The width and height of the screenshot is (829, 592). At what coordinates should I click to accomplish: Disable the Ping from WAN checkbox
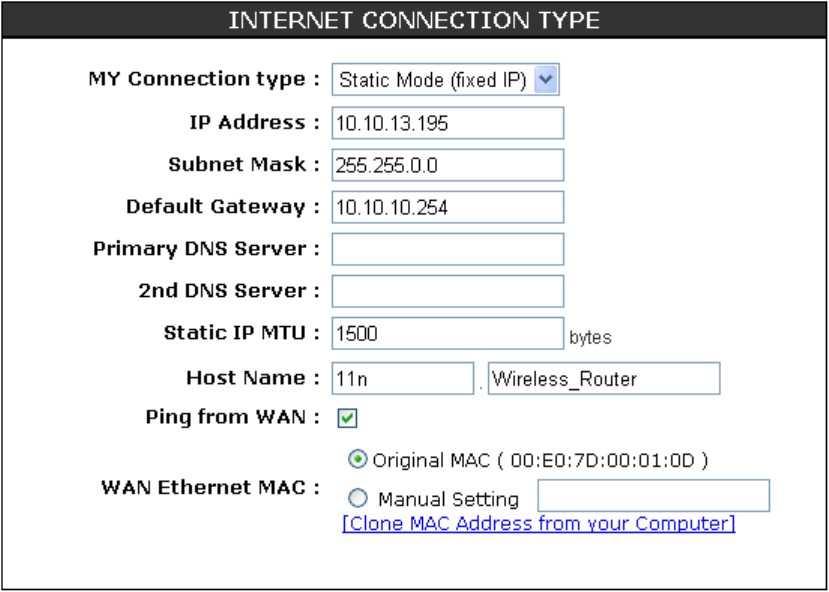(348, 419)
